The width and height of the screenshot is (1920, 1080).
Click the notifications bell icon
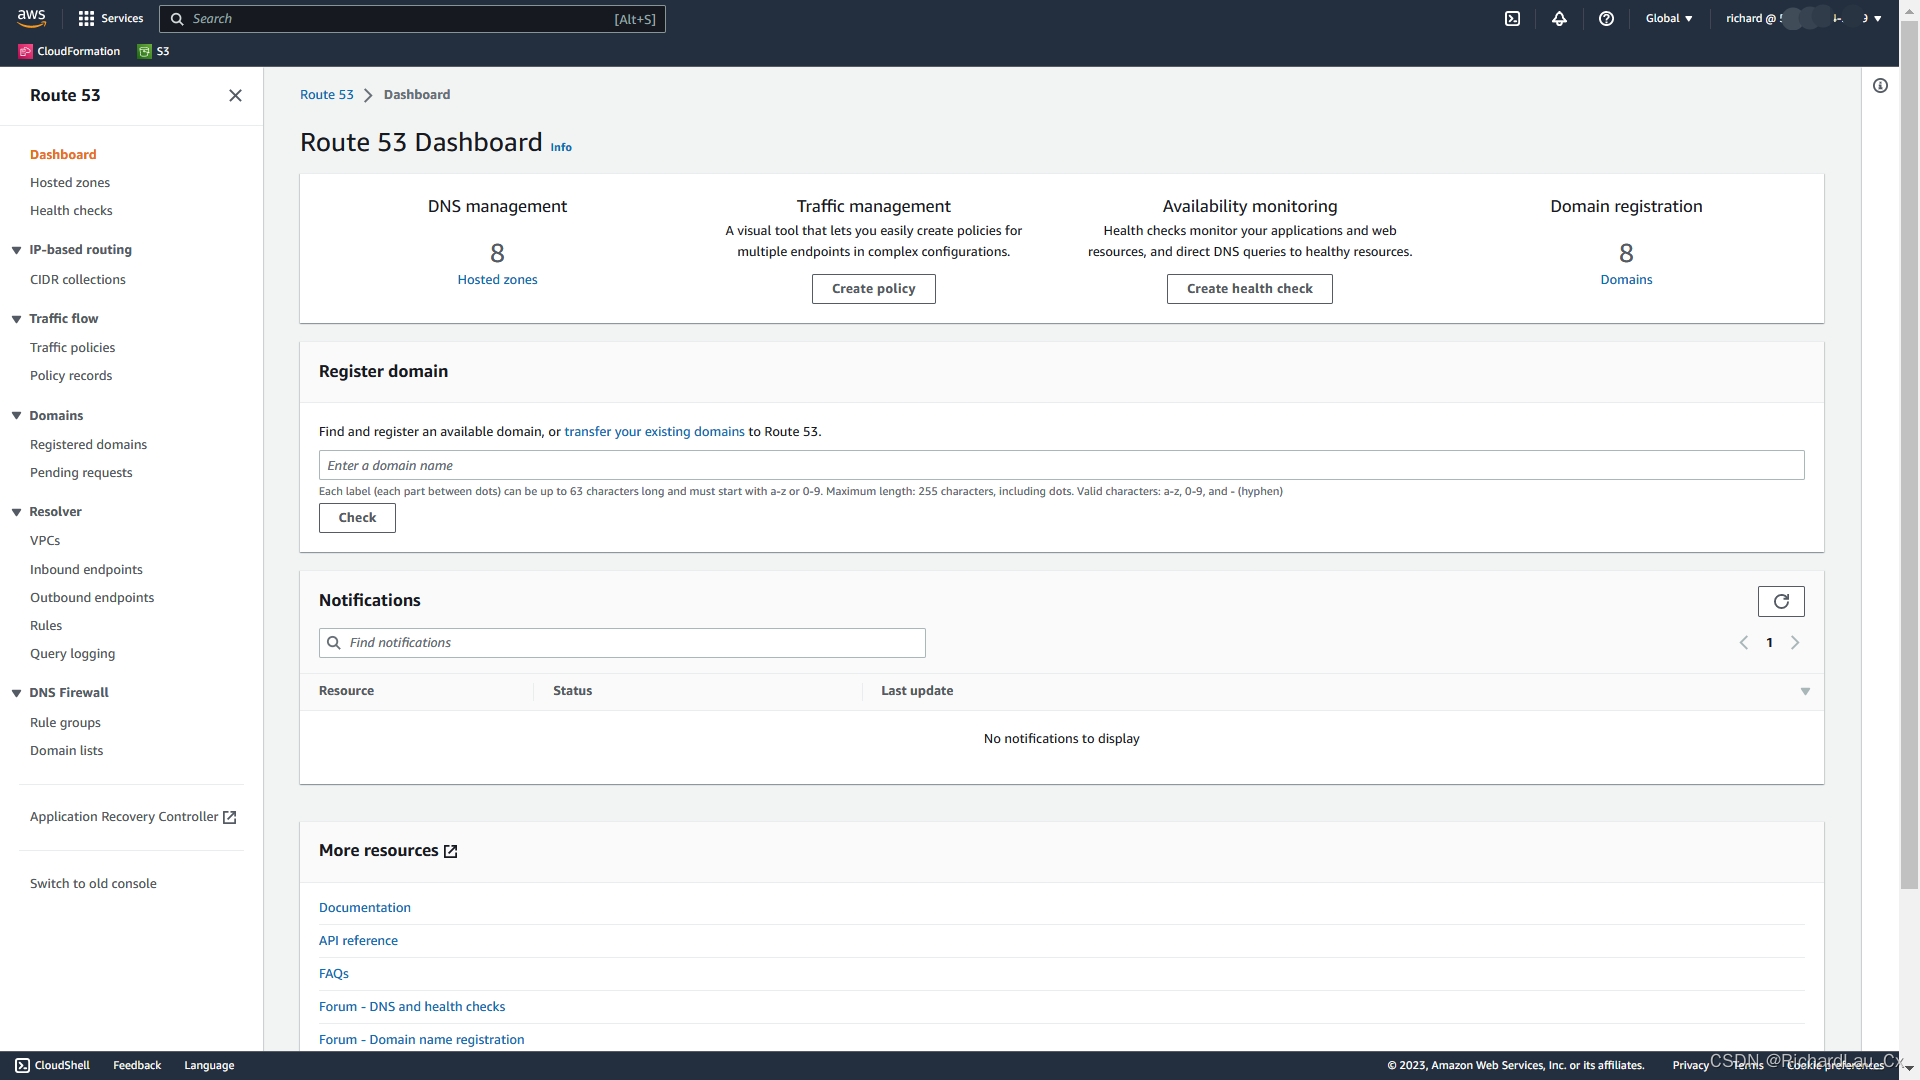point(1560,18)
